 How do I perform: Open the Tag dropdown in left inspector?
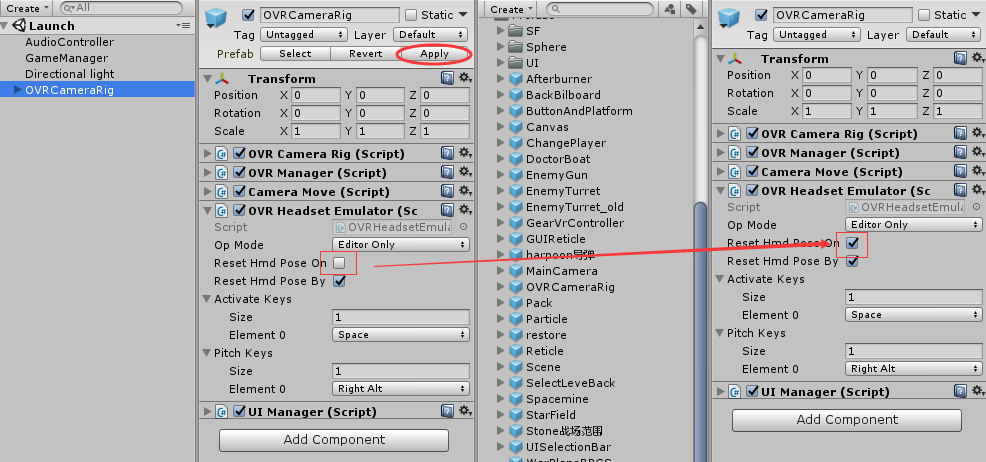click(304, 35)
